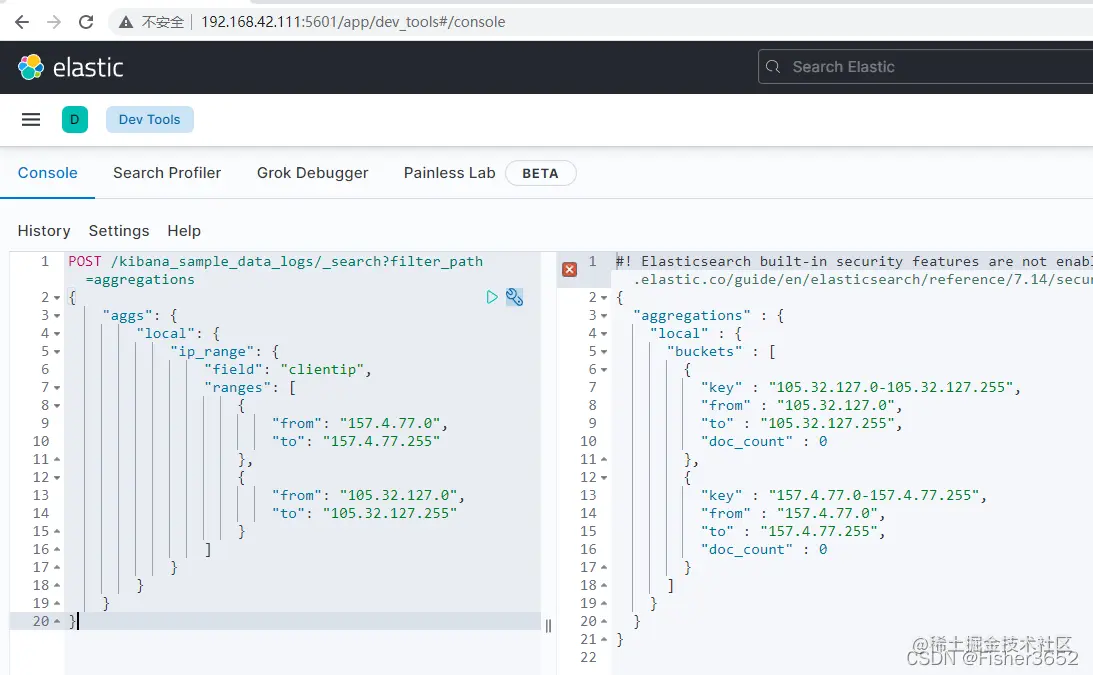Reload the page with refresh icon
Viewport: 1093px width, 675px height.
point(86,22)
